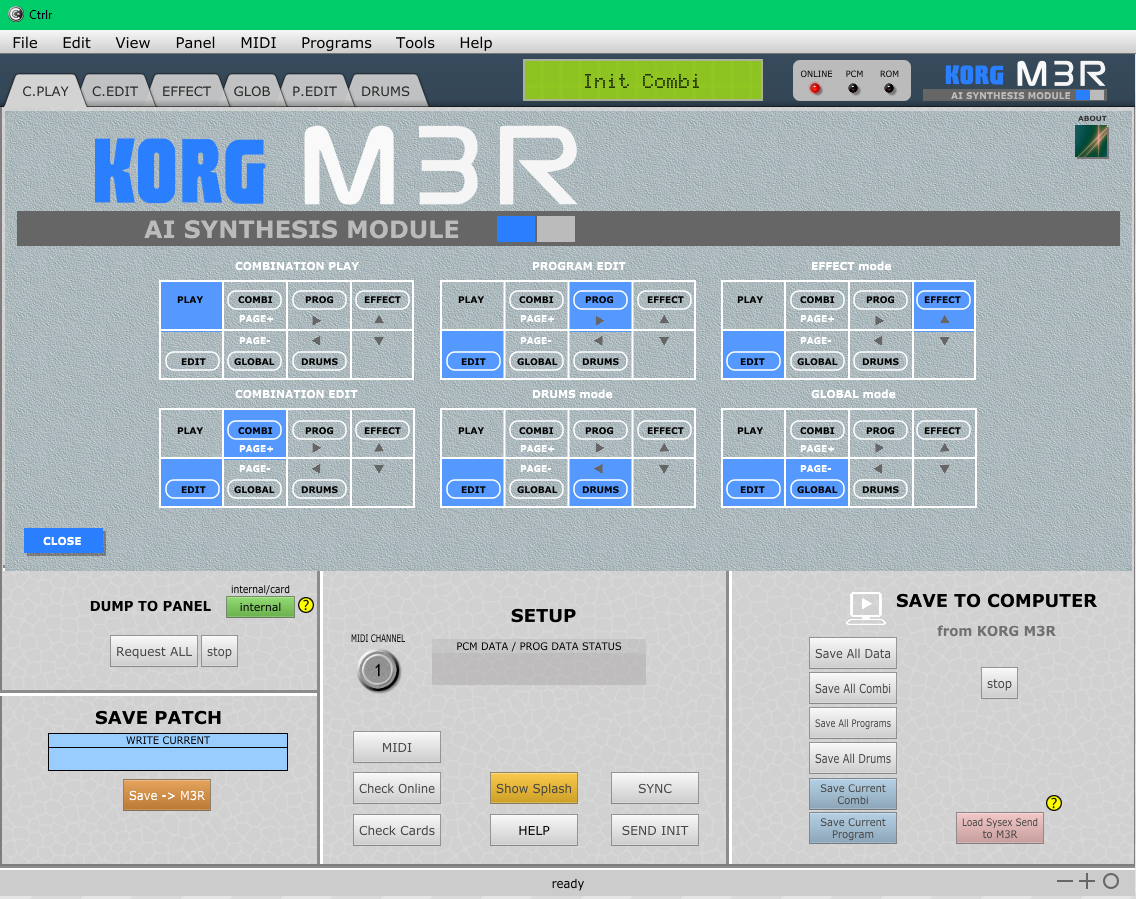Click the PROG button in Program Edit diagram
Viewport: 1136px width, 899px height.
599,299
